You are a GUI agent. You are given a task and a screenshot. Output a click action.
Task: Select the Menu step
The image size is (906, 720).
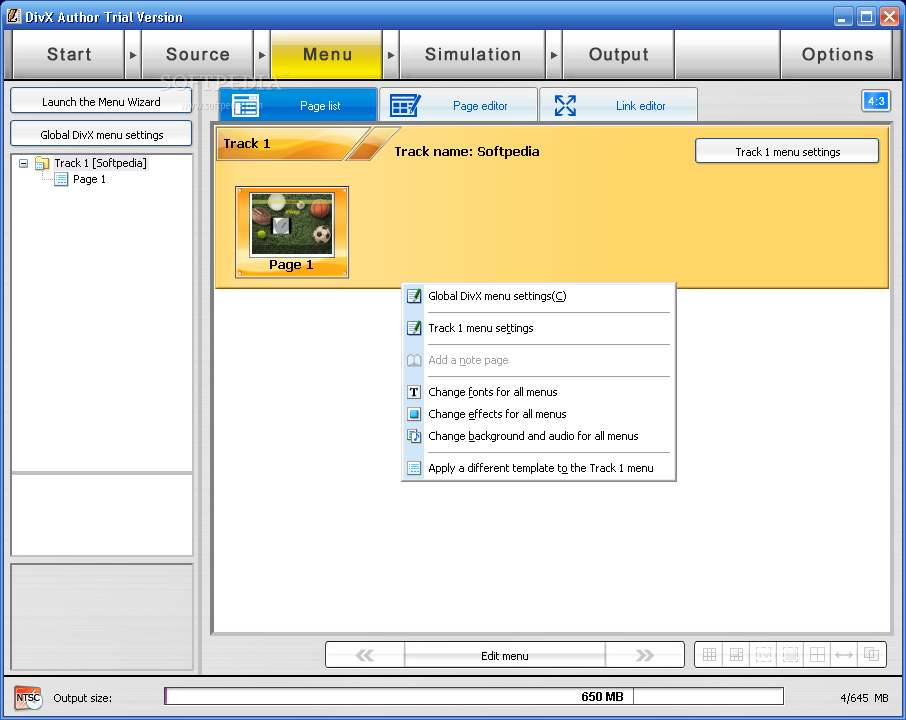327,55
